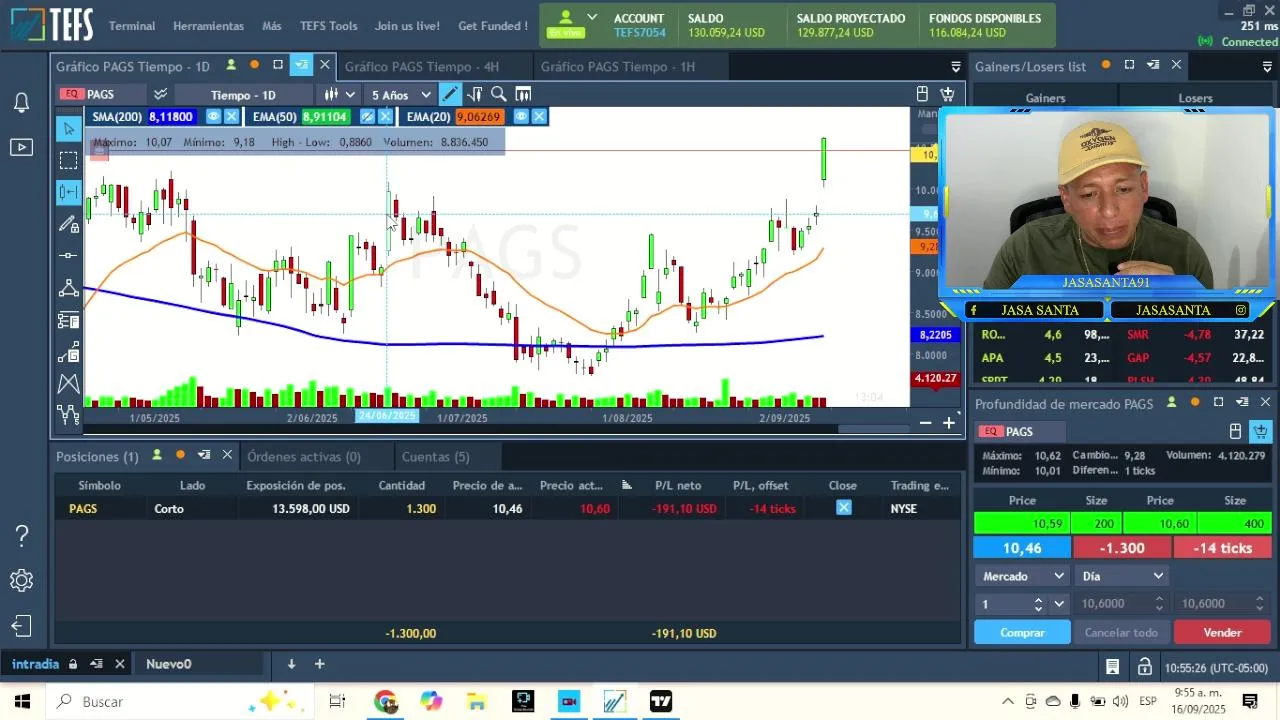Select the pitchfork pattern tool
The width and height of the screenshot is (1280, 720).
coord(68,384)
